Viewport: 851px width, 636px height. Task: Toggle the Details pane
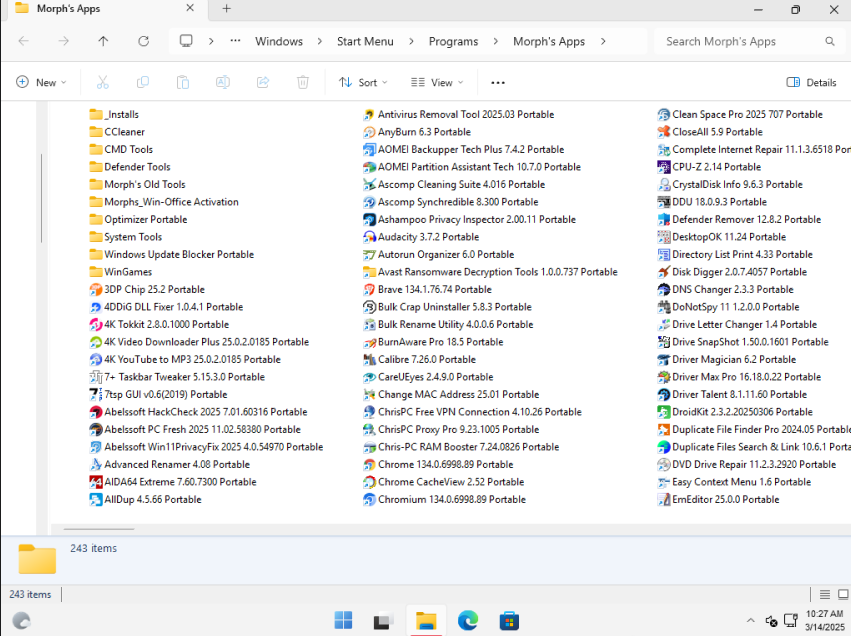(811, 82)
